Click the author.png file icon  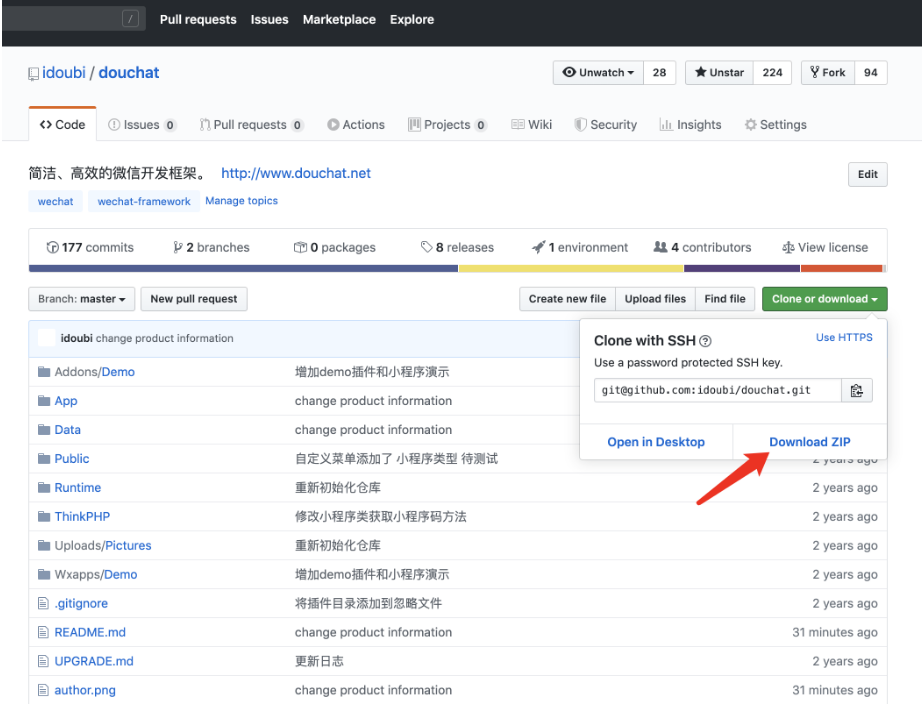[x=43, y=690]
